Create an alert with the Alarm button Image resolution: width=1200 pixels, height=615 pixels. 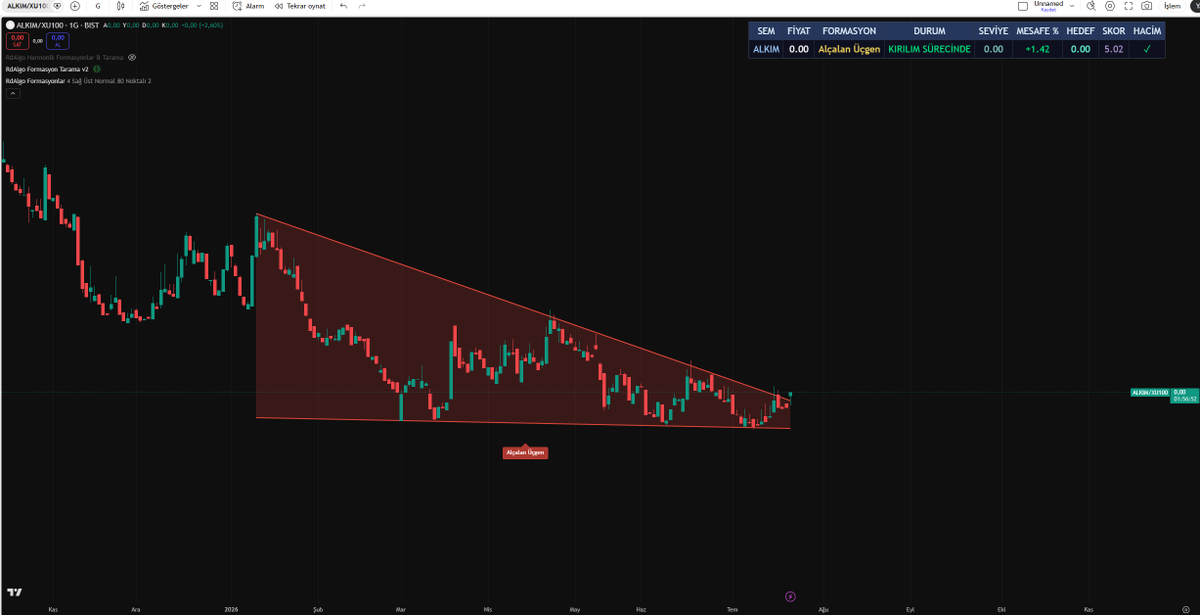[x=248, y=6]
